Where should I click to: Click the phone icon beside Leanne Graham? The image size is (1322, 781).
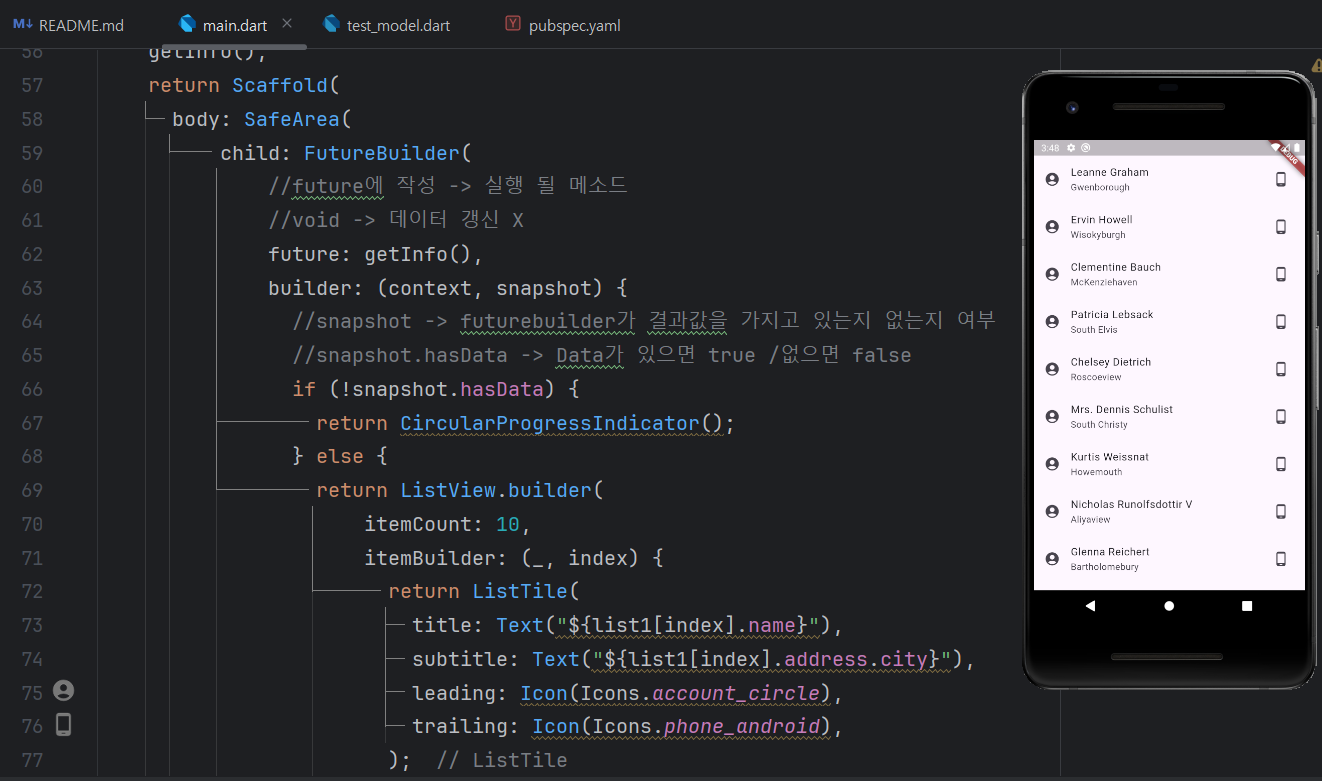pyautogui.click(x=1281, y=178)
